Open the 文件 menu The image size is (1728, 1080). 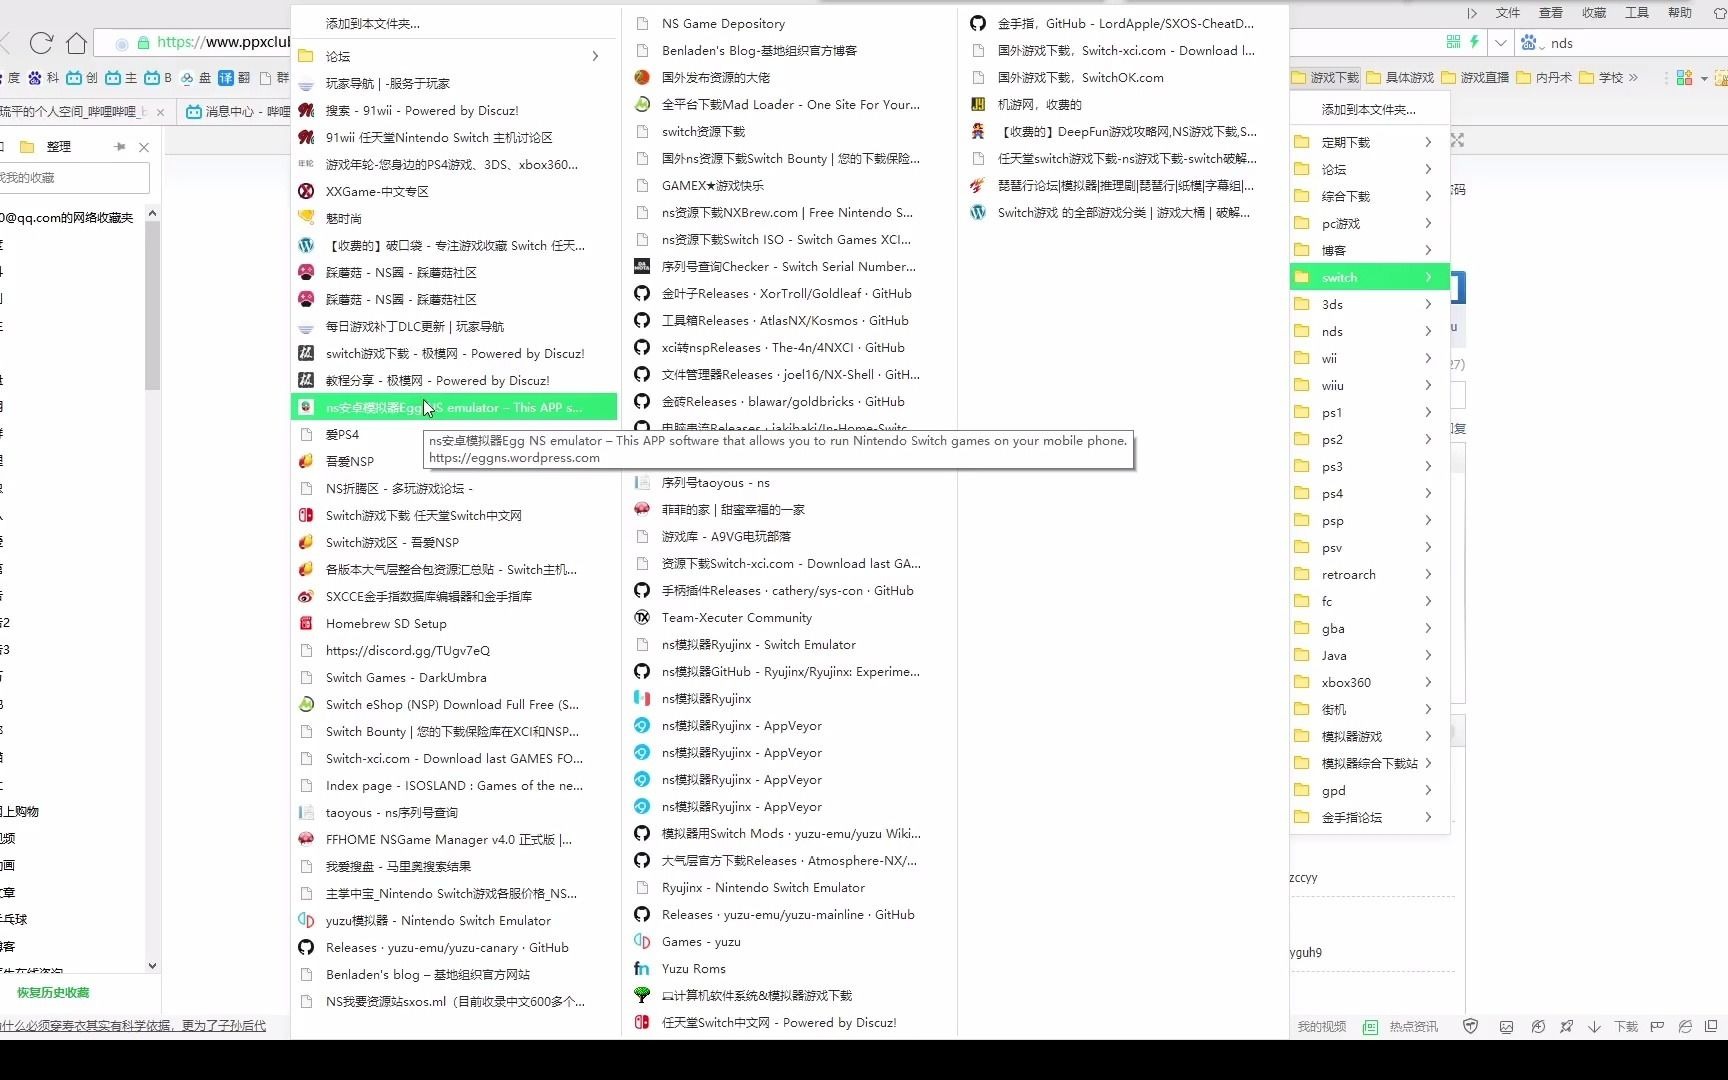(x=1507, y=13)
